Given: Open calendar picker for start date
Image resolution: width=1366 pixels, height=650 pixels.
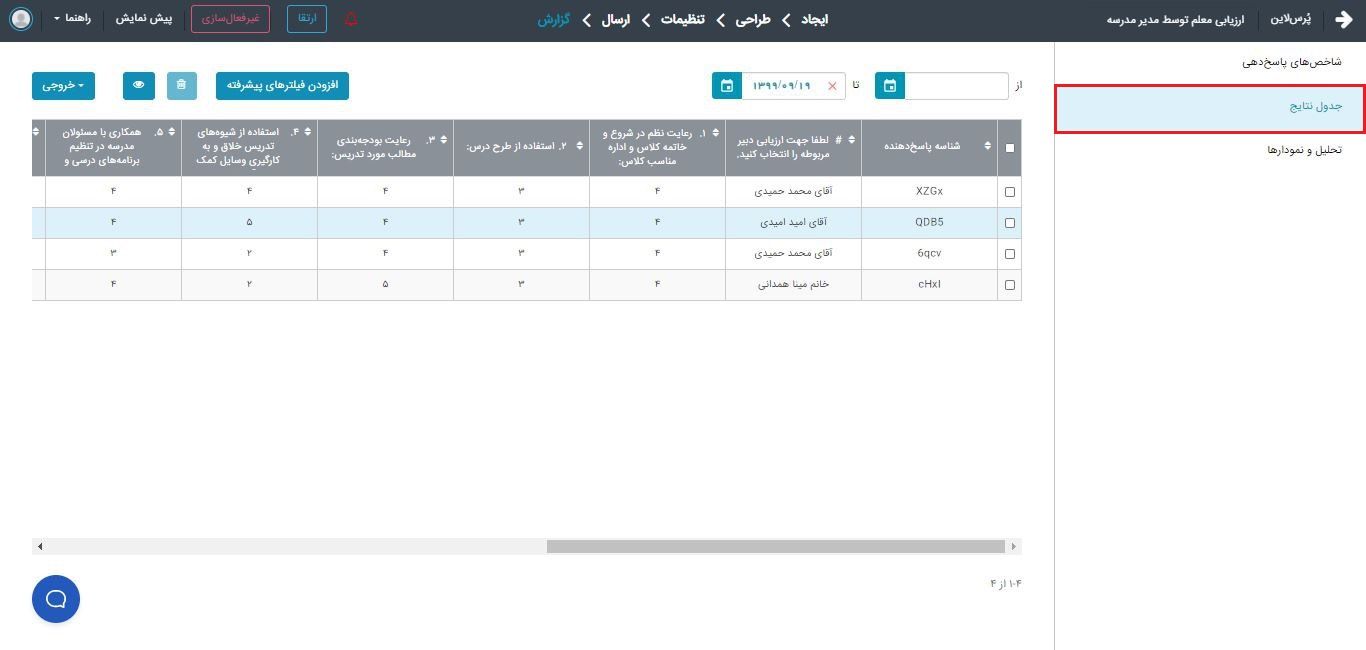Looking at the screenshot, I should (889, 86).
